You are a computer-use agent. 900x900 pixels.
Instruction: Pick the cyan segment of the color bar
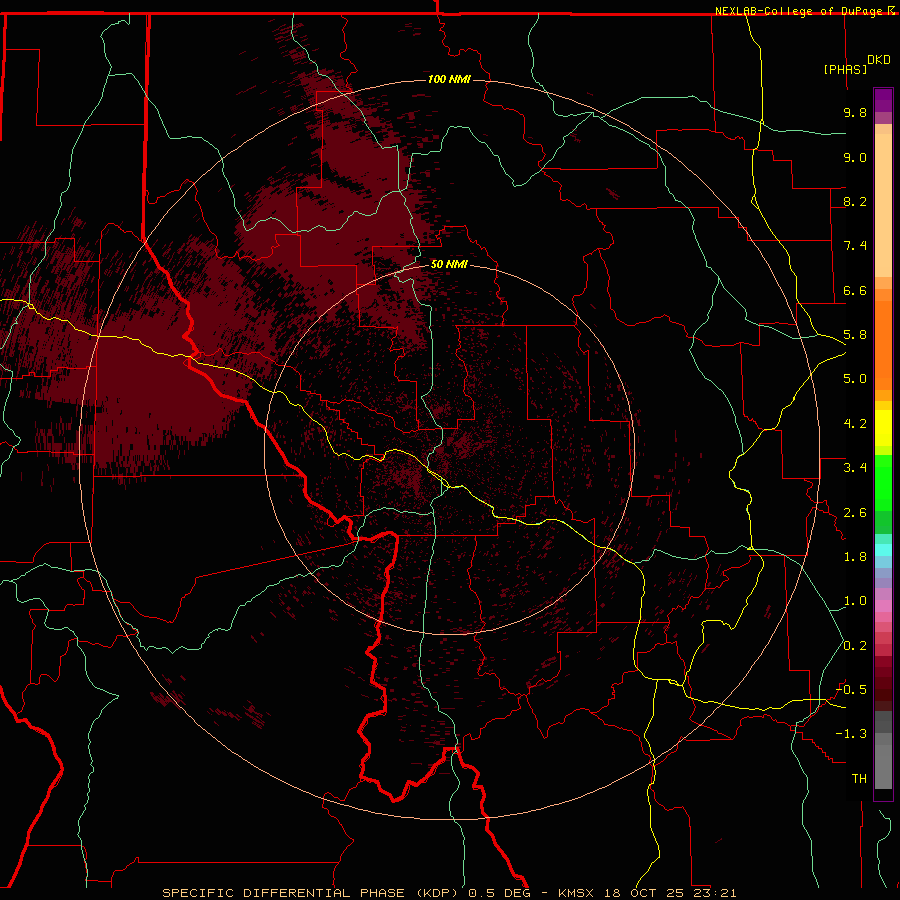[x=883, y=550]
